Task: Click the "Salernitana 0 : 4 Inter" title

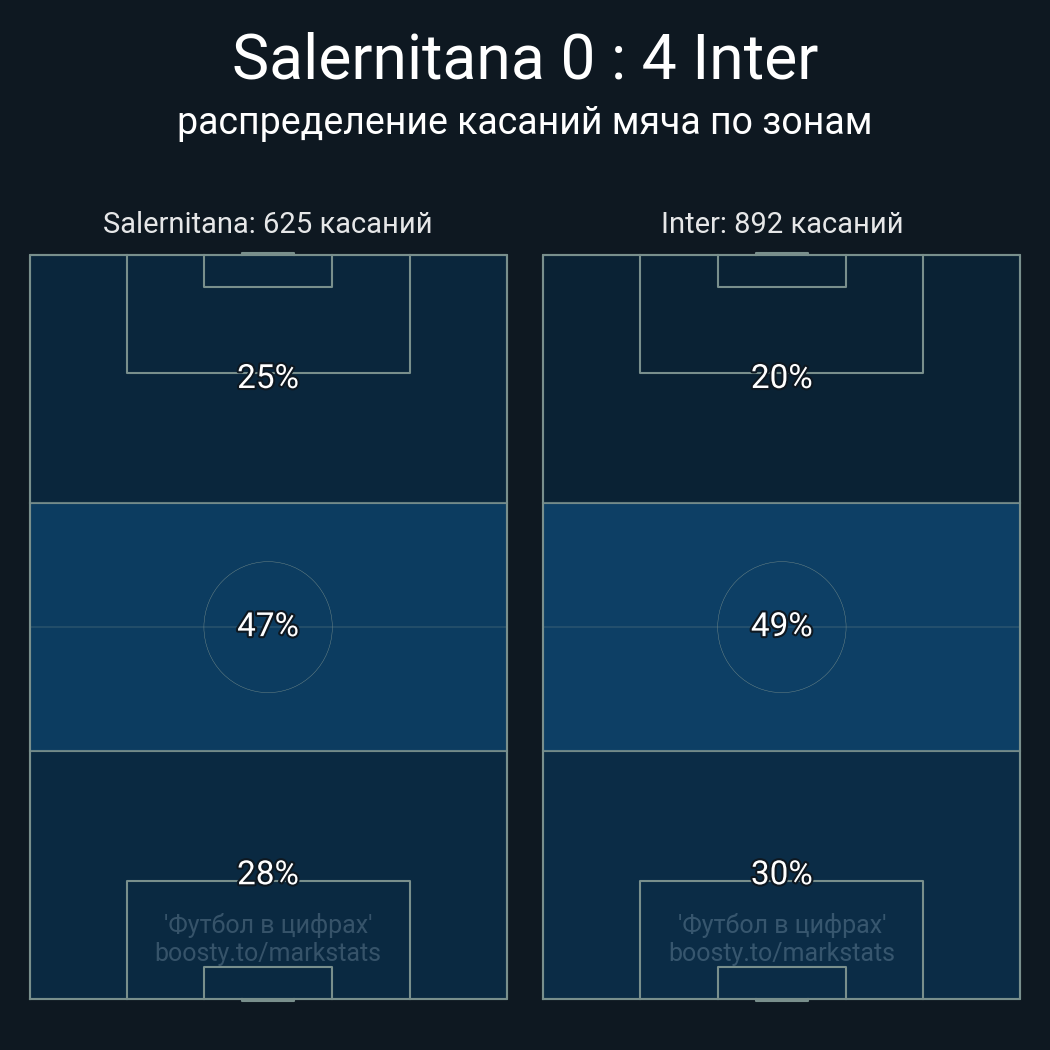Action: pyautogui.click(x=525, y=58)
